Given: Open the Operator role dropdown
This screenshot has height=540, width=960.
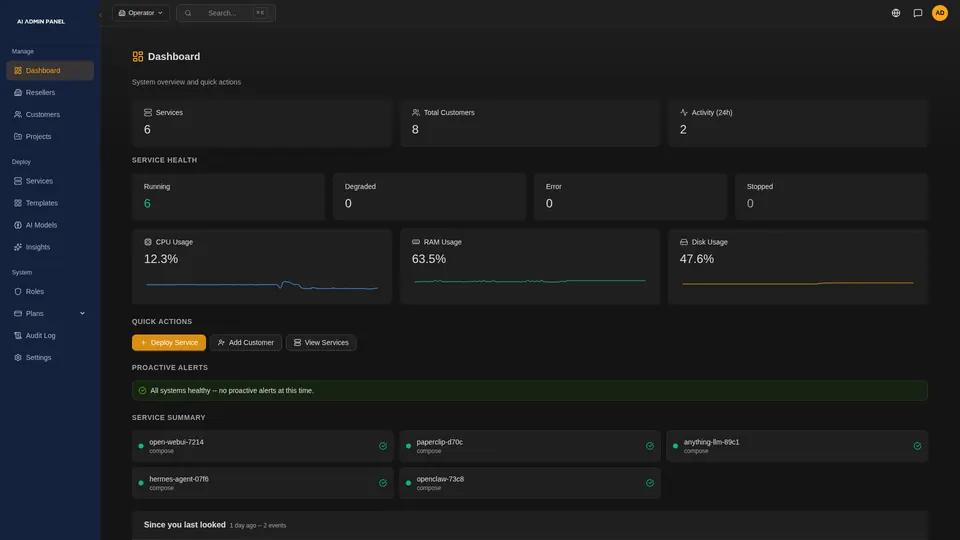Looking at the screenshot, I should [x=141, y=13].
